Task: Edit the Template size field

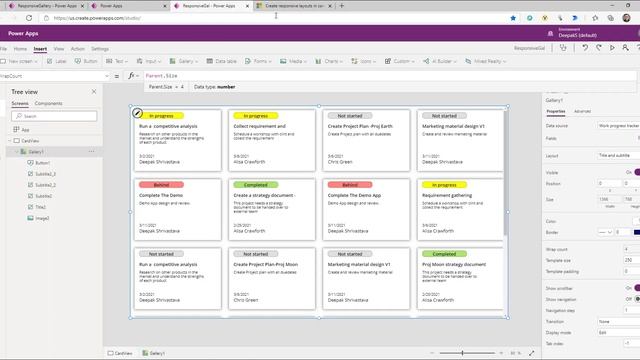Action: click(631, 260)
